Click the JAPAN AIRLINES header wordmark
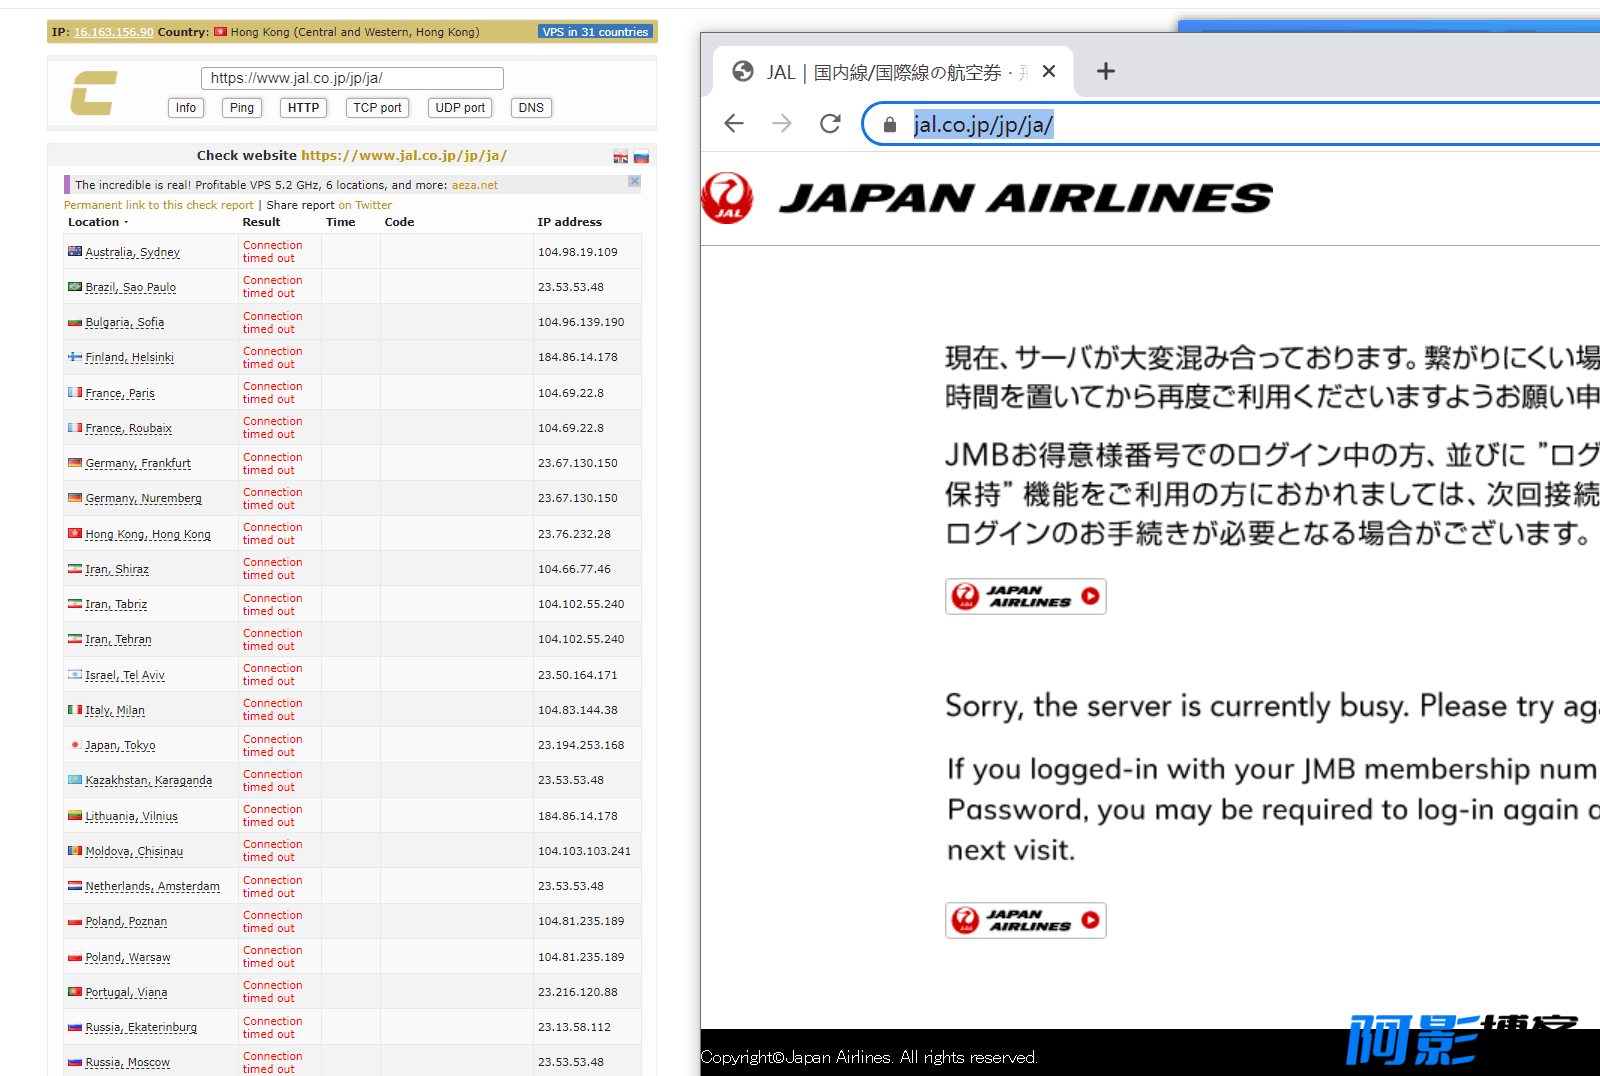 point(1025,198)
